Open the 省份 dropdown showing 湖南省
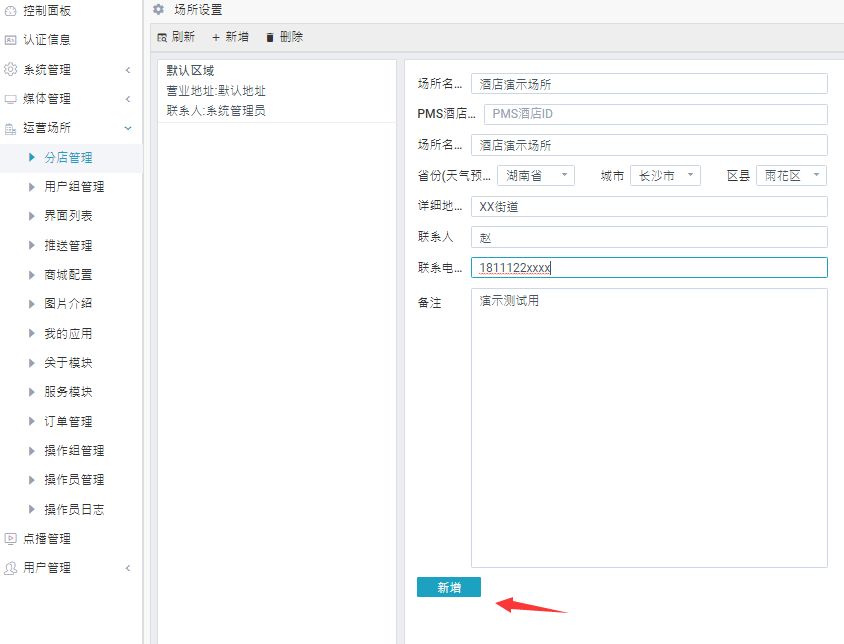844x644 pixels. tap(536, 176)
